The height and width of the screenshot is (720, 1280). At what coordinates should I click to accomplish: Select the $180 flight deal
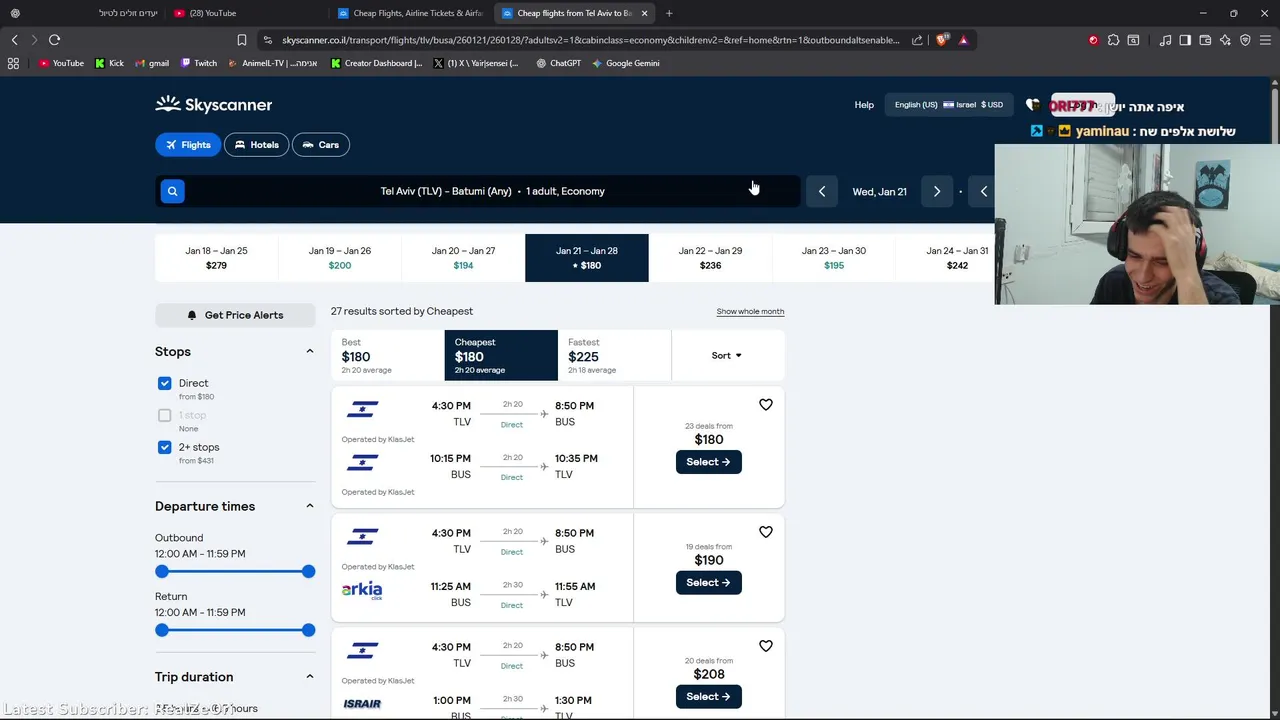pyautogui.click(x=709, y=462)
